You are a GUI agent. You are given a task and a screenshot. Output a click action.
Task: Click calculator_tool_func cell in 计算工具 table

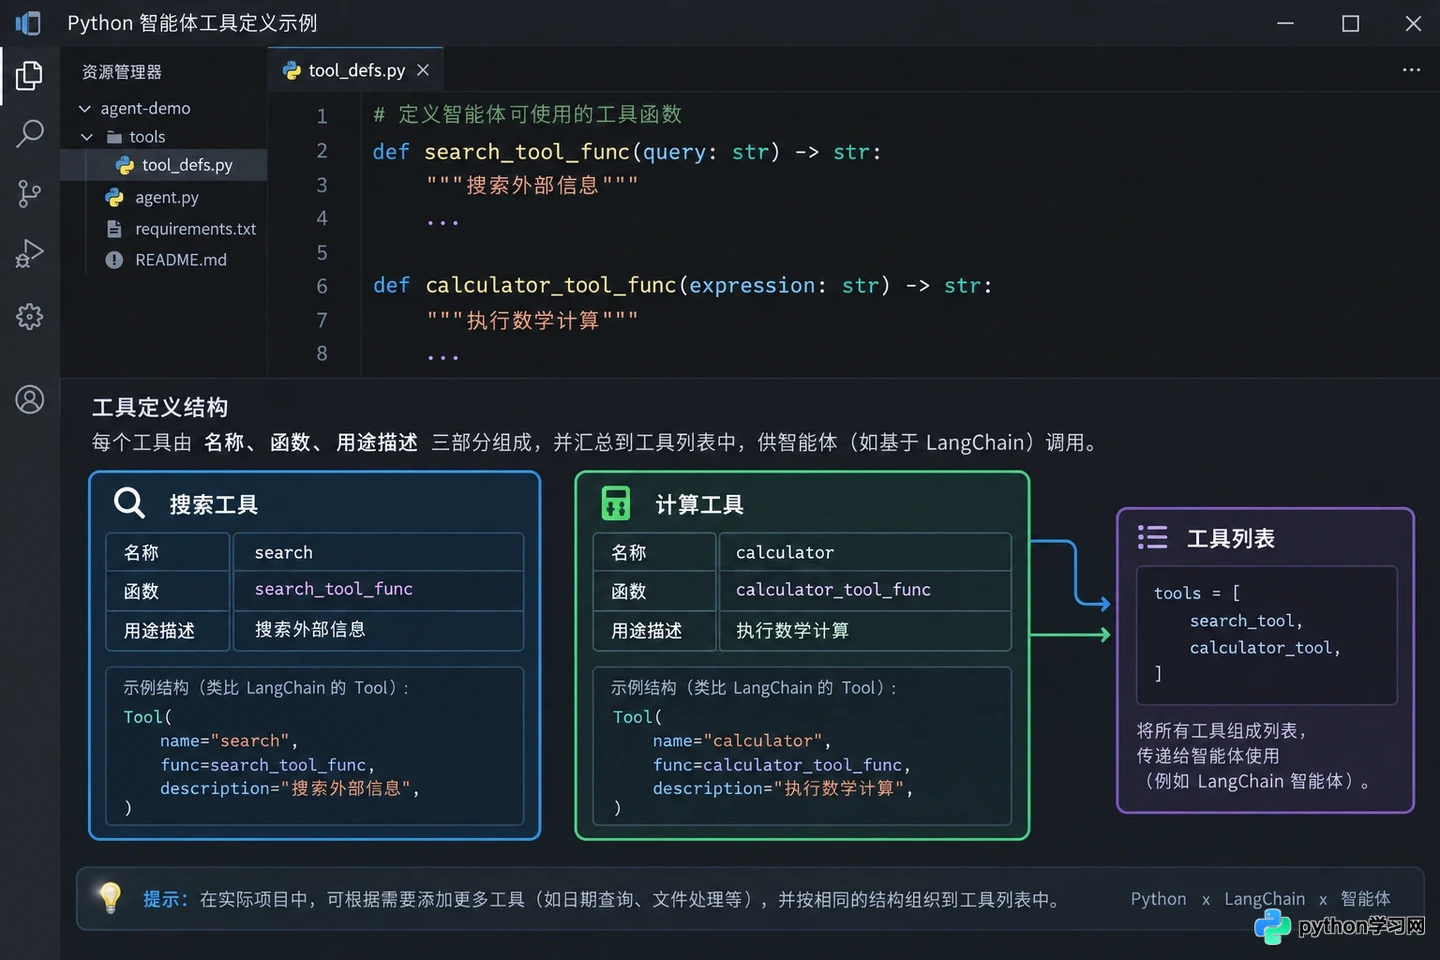coord(865,590)
